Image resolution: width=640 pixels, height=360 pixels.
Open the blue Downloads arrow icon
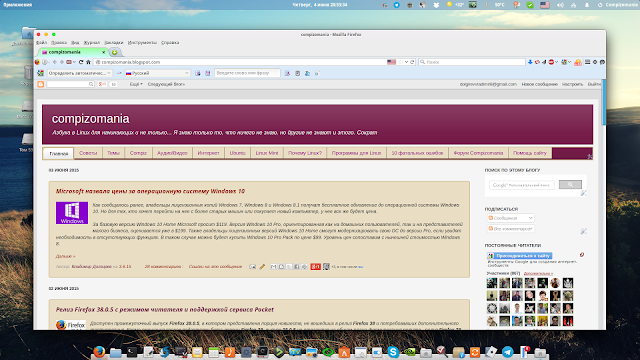coord(530,62)
